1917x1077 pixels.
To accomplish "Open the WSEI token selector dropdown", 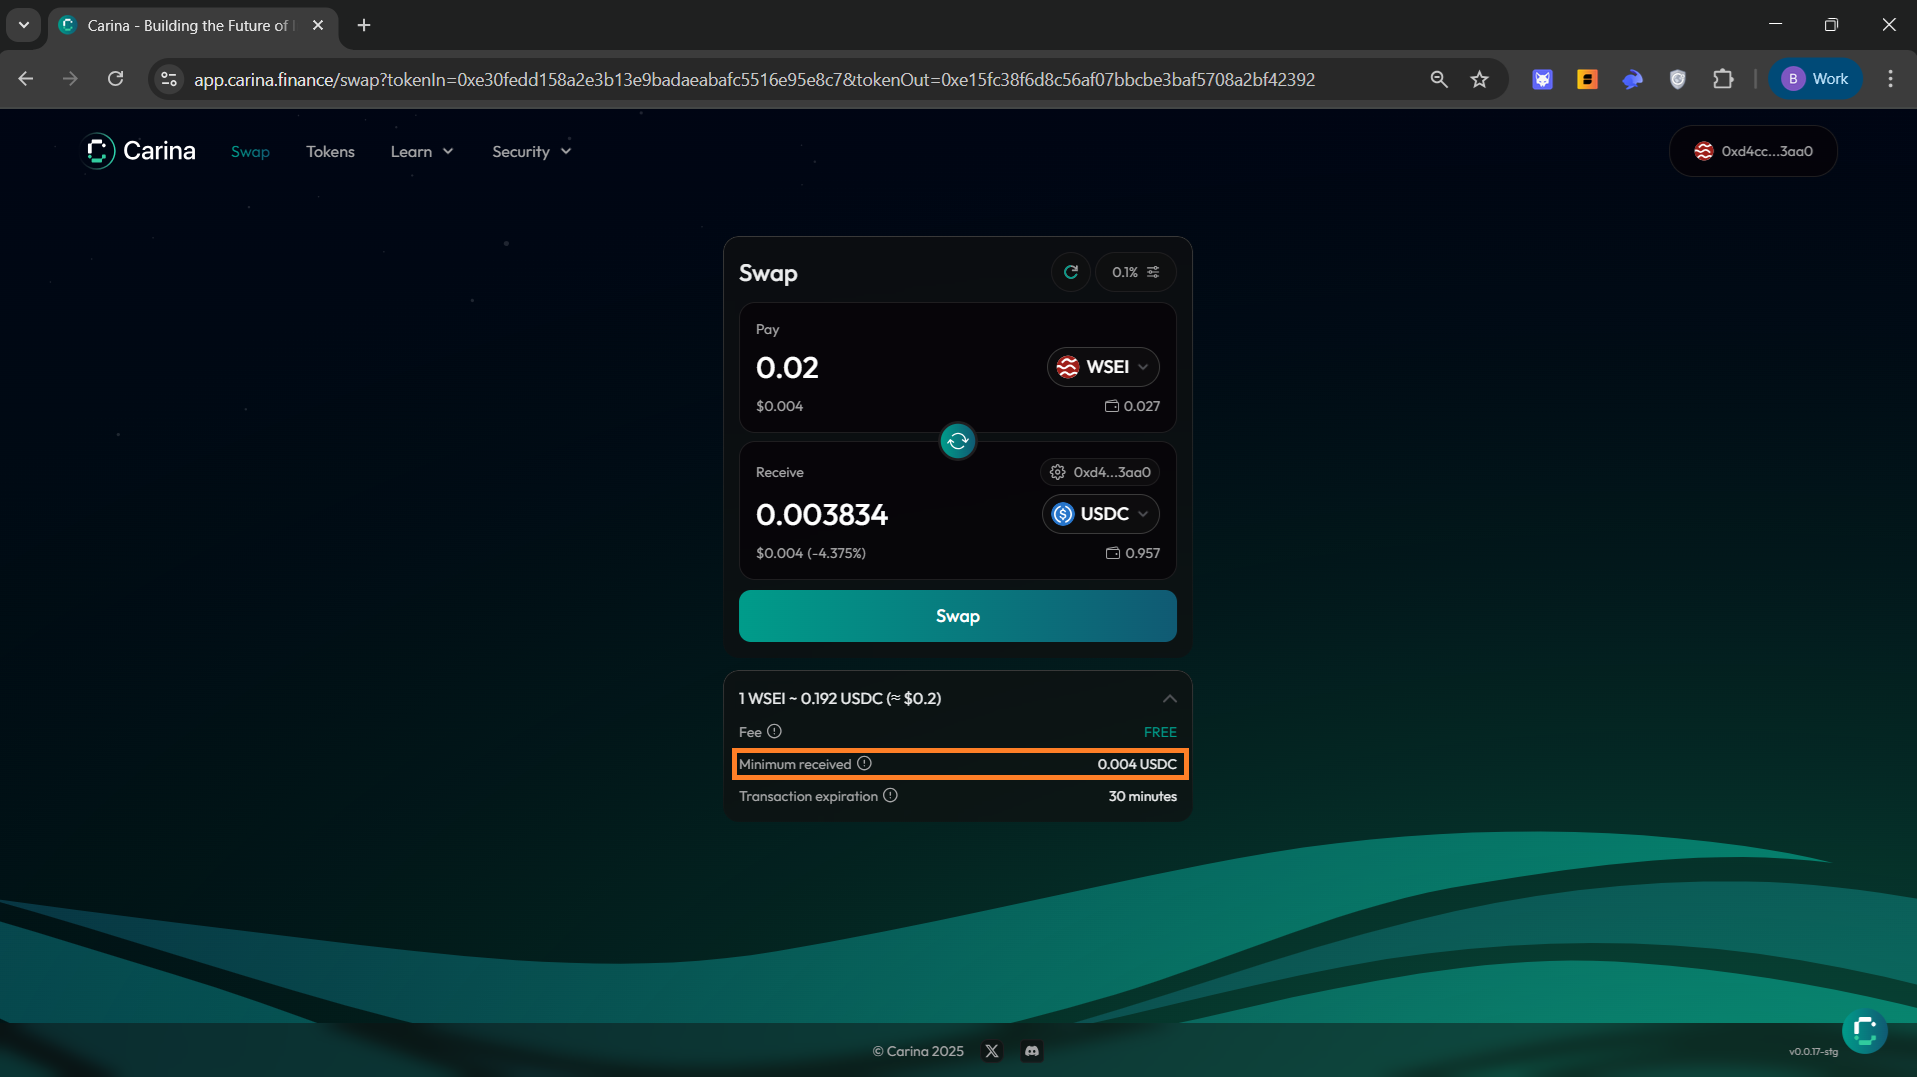I will [x=1103, y=367].
